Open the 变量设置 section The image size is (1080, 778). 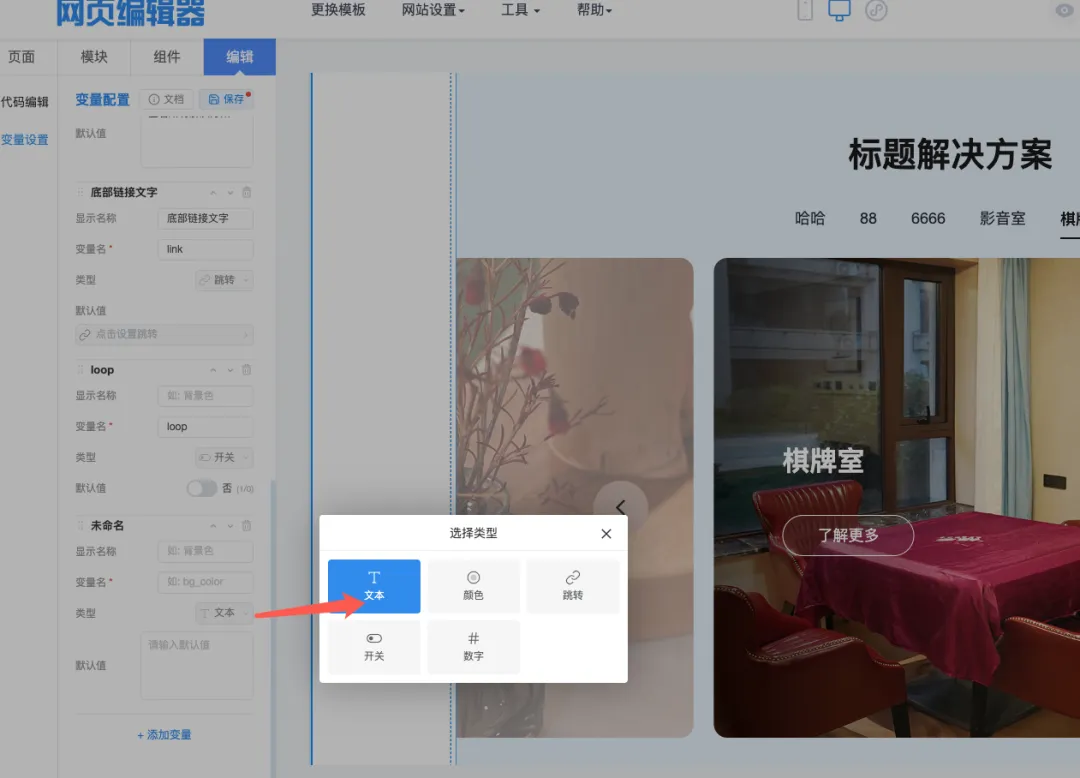tap(25, 140)
